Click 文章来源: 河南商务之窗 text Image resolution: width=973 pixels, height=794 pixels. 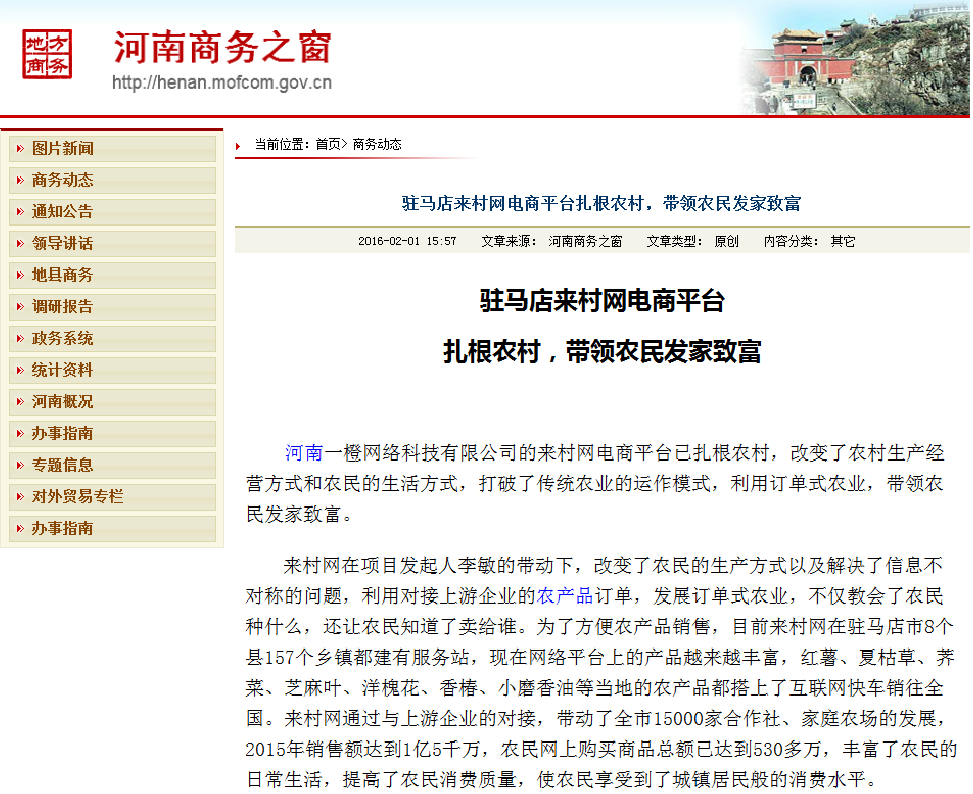pyautogui.click(x=552, y=241)
